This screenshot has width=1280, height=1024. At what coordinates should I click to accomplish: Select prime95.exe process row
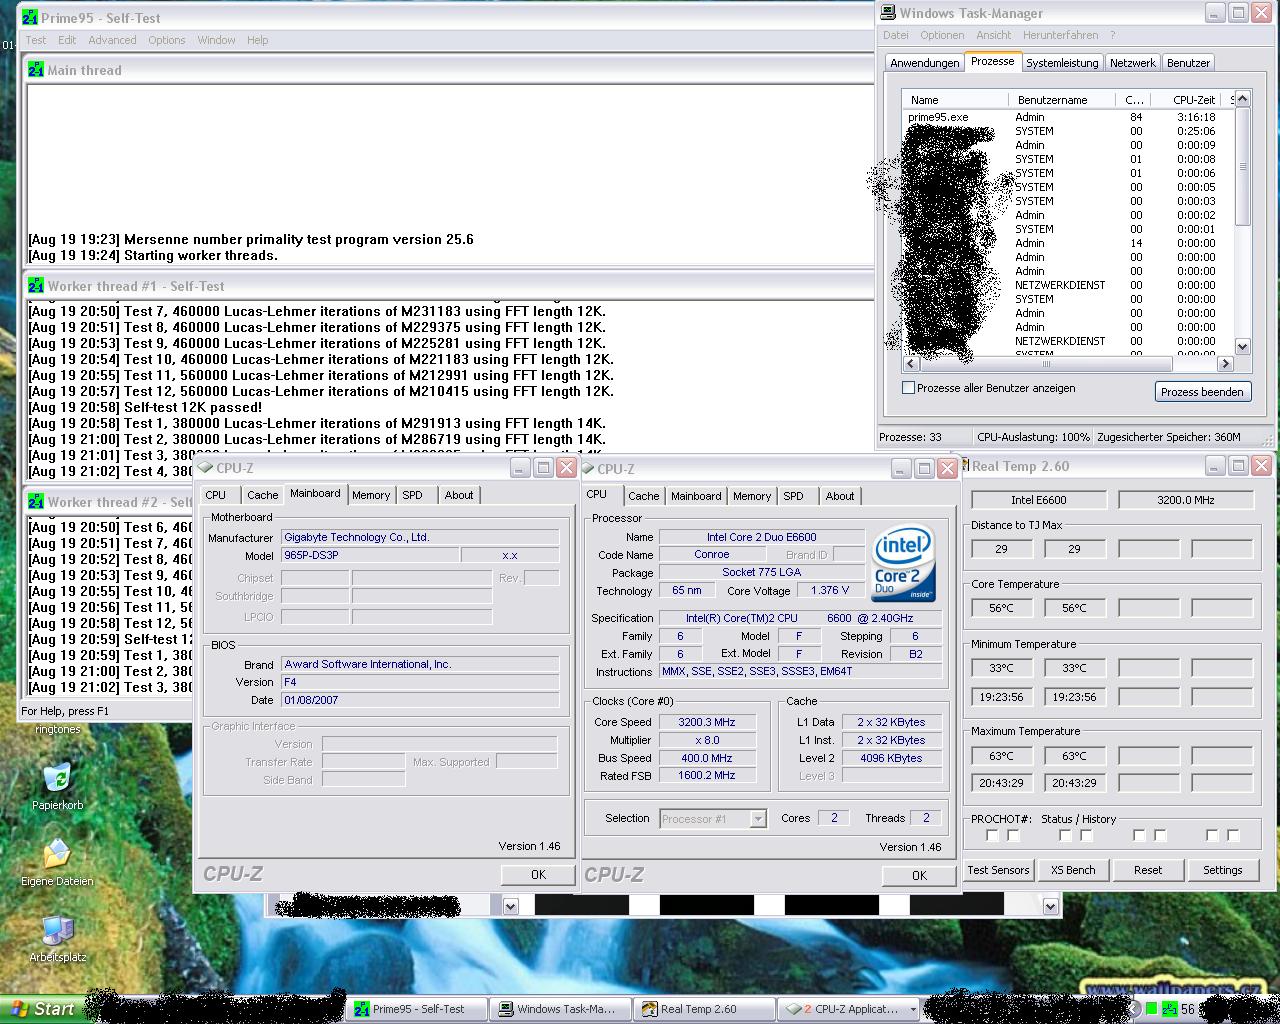(1068, 117)
